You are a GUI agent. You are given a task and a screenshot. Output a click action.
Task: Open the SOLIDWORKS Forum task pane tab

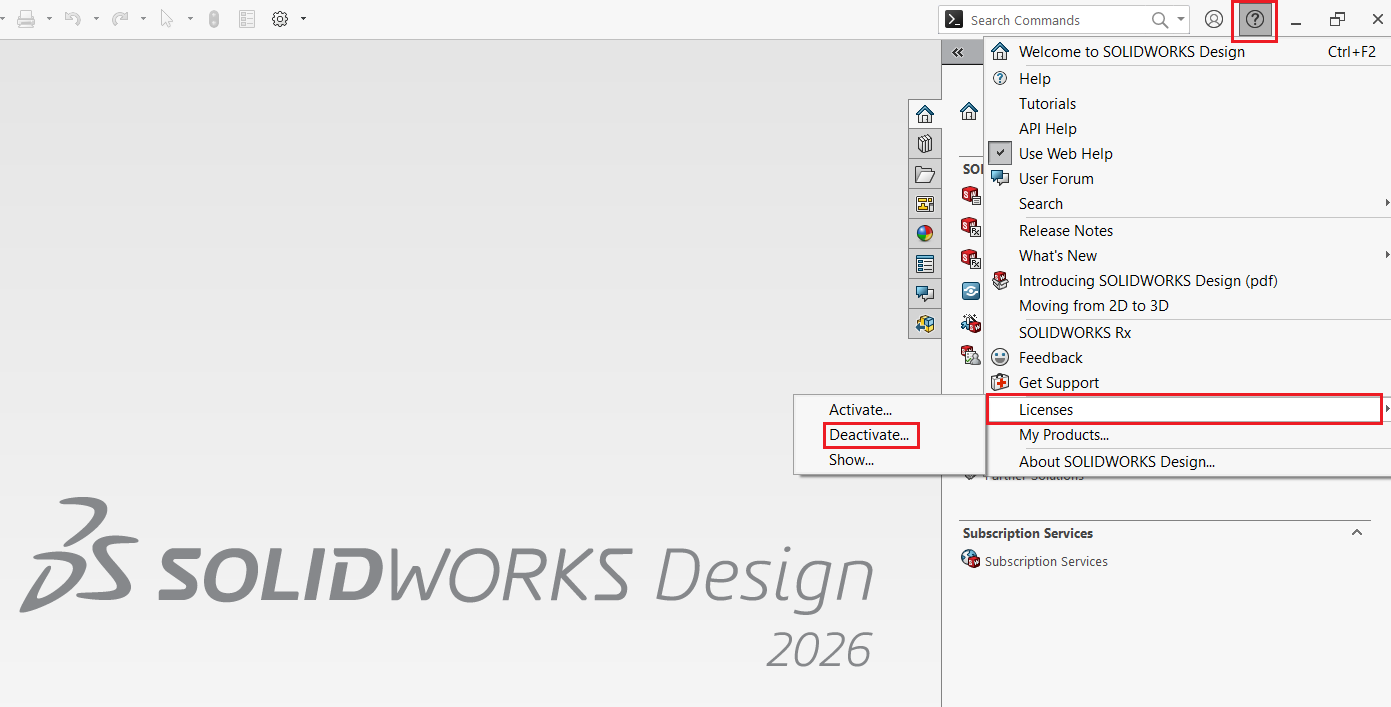point(925,294)
